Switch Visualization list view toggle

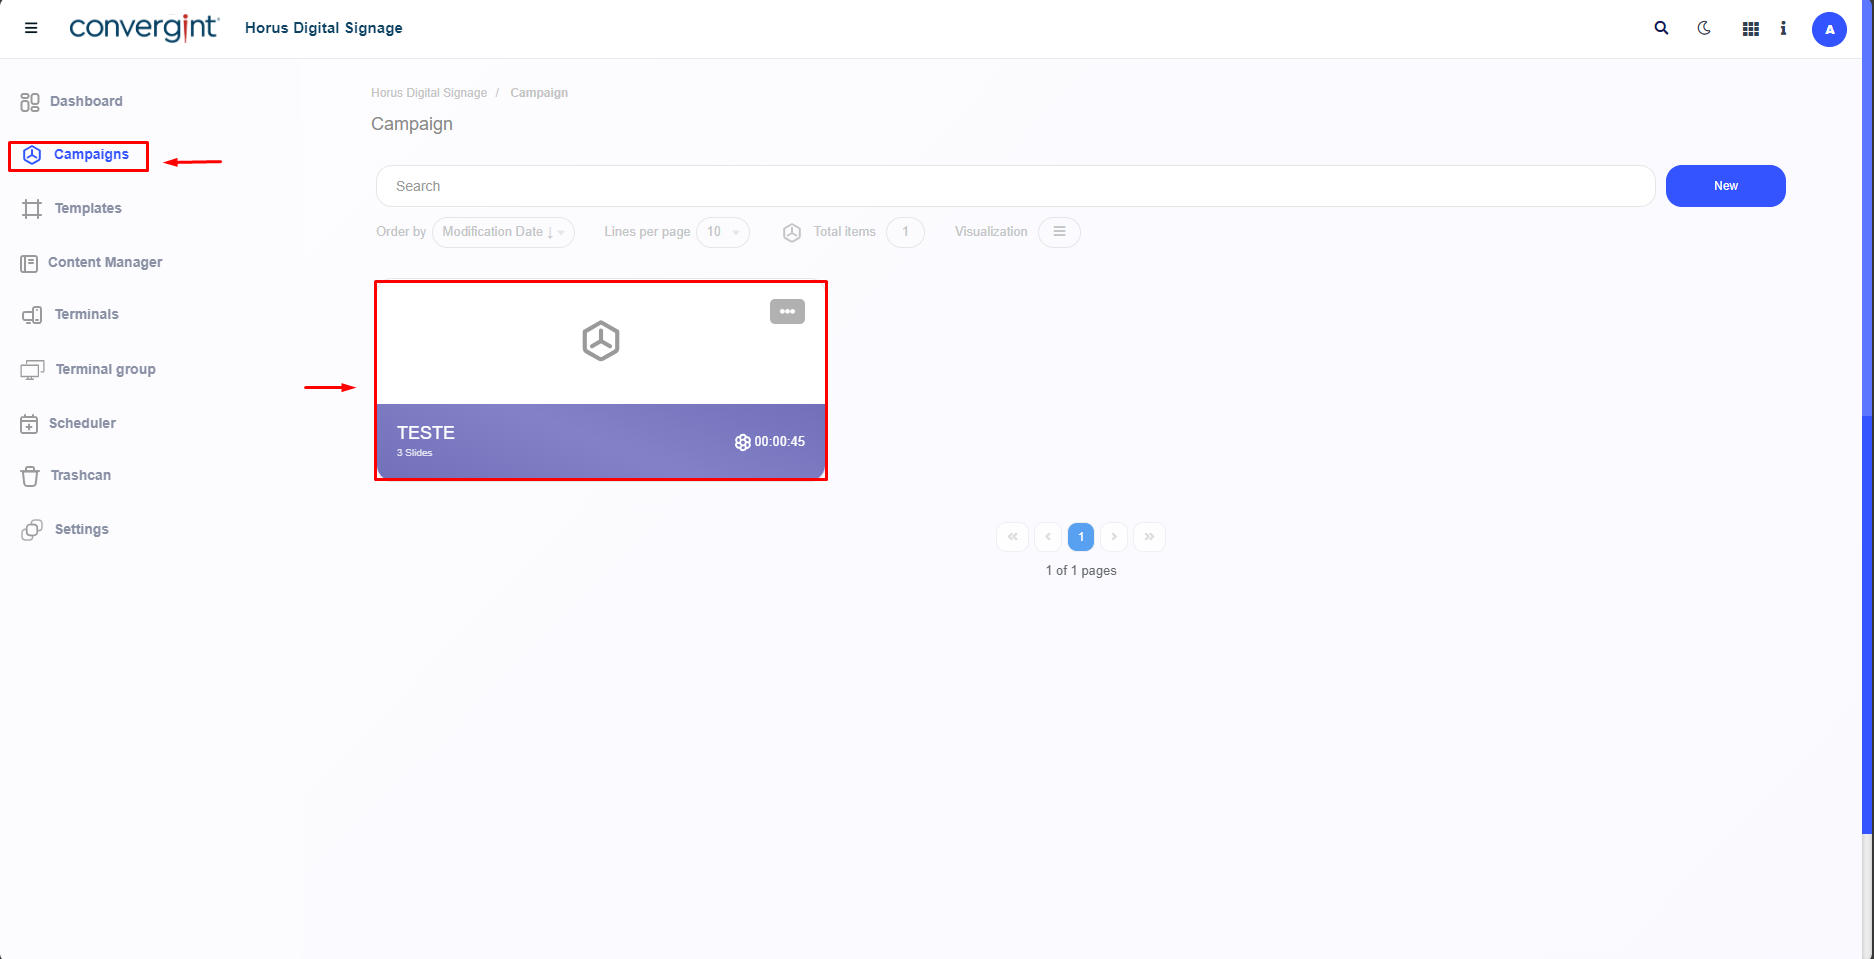coord(1059,232)
